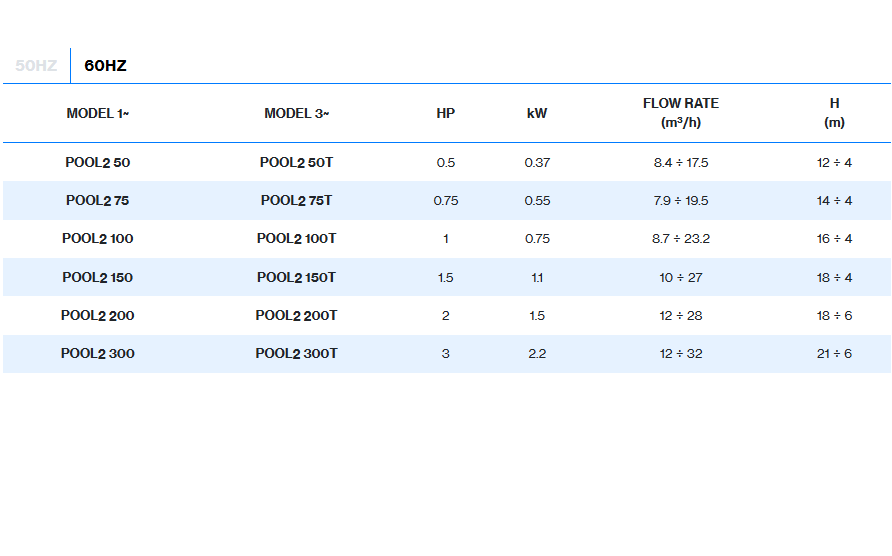Click the MODEL 1~ column header
The width and height of the screenshot is (892, 556).
pyautogui.click(x=97, y=114)
